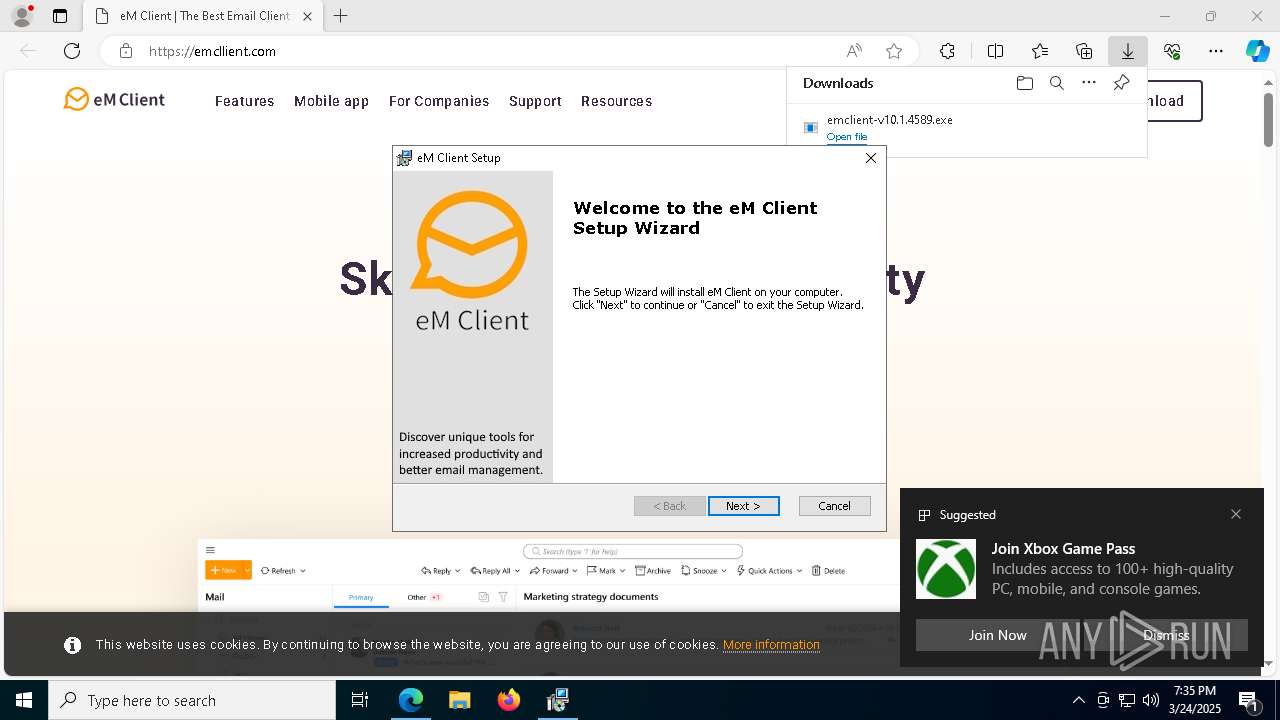Add this page to favorites with star icon
The width and height of the screenshot is (1280, 720).
click(894, 51)
